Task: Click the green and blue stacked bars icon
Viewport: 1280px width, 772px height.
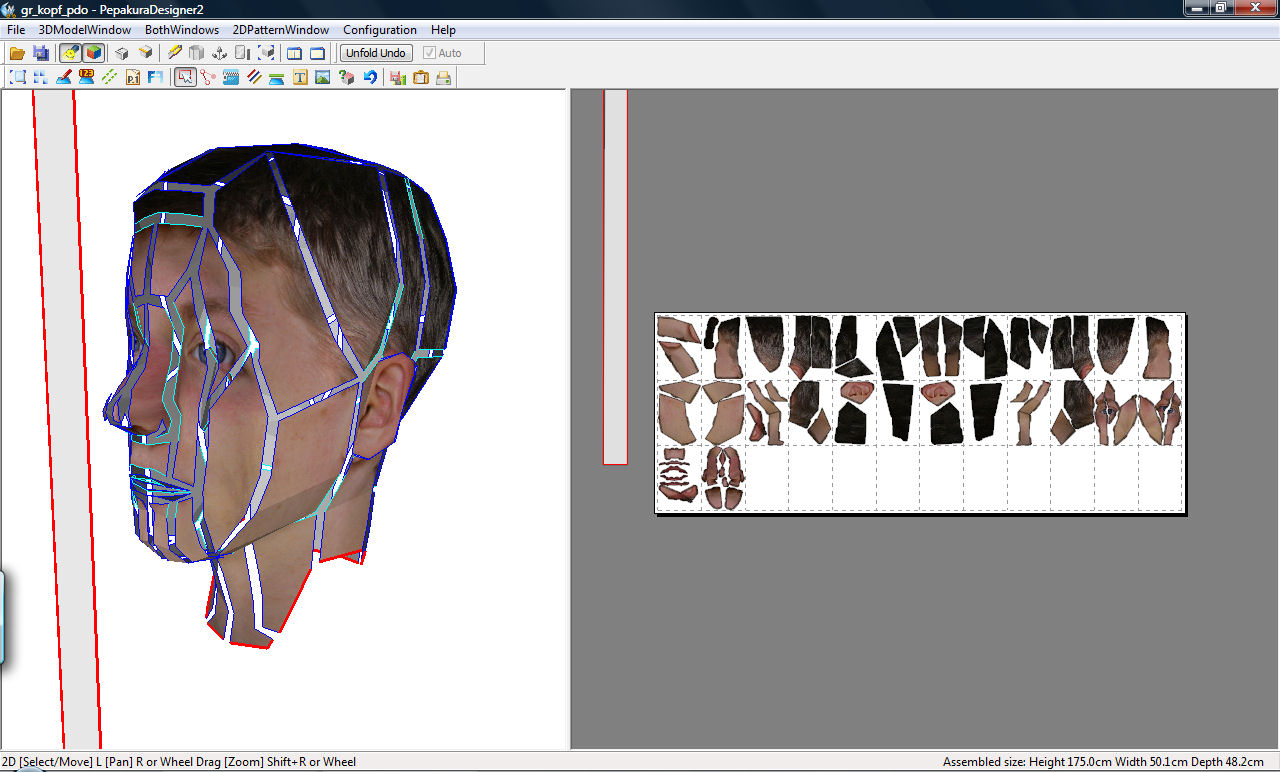Action: coord(277,77)
